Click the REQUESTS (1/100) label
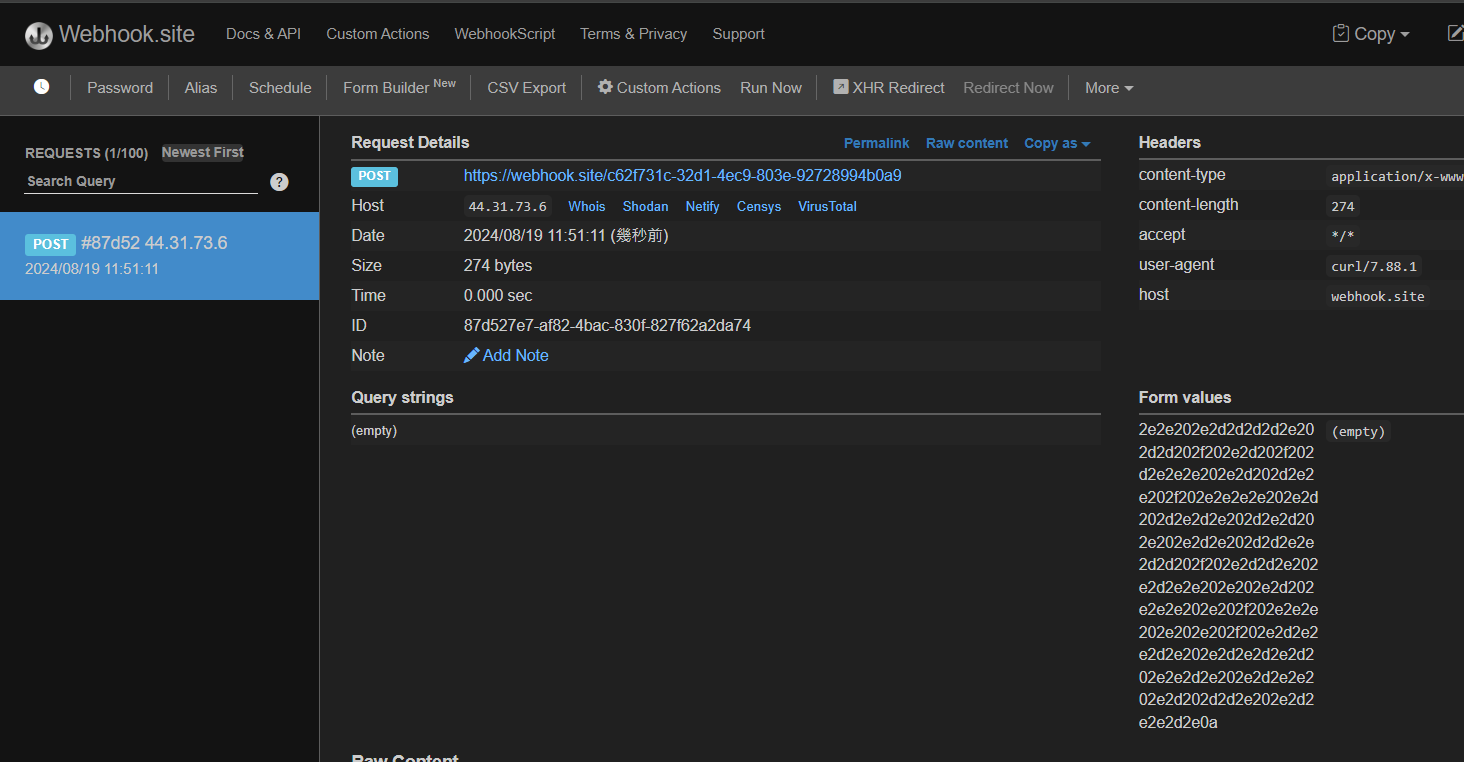The width and height of the screenshot is (1464, 762). (x=86, y=153)
